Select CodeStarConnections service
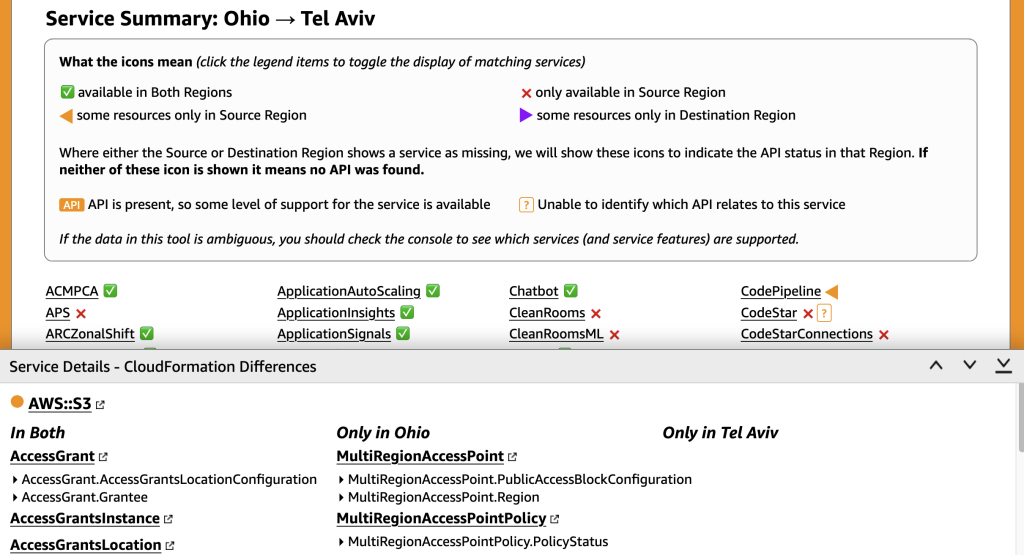The height and width of the screenshot is (555, 1024). pyautogui.click(x=807, y=334)
